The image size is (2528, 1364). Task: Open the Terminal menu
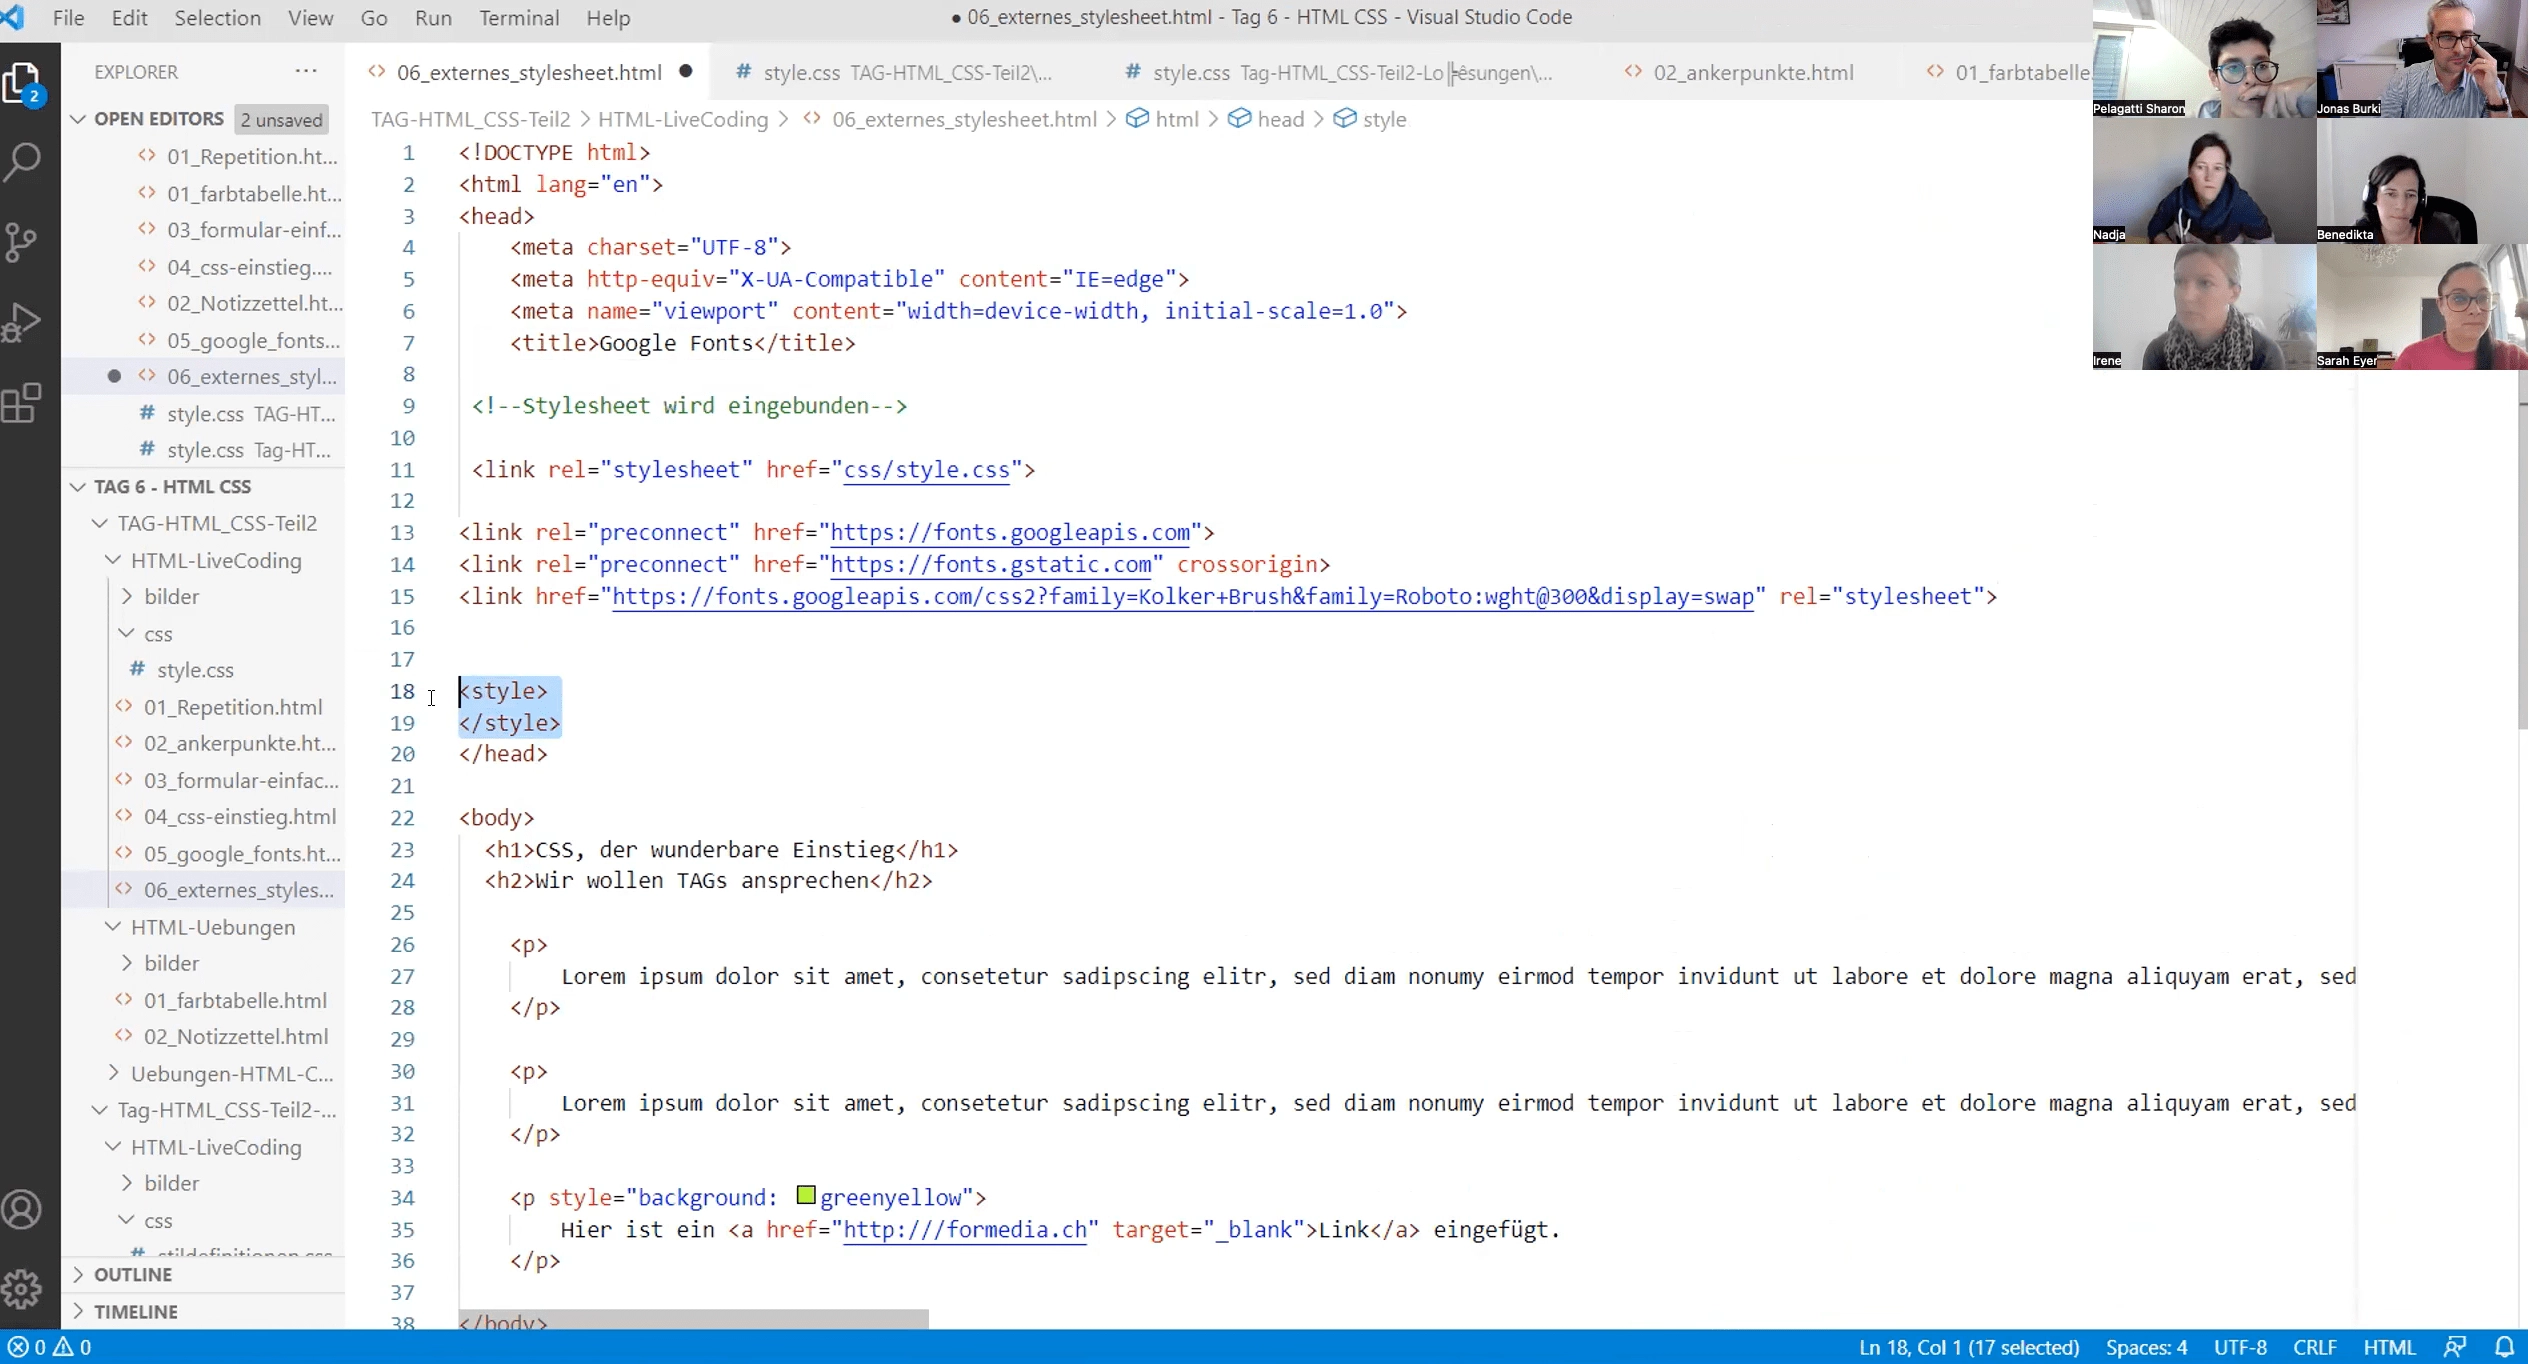point(518,18)
